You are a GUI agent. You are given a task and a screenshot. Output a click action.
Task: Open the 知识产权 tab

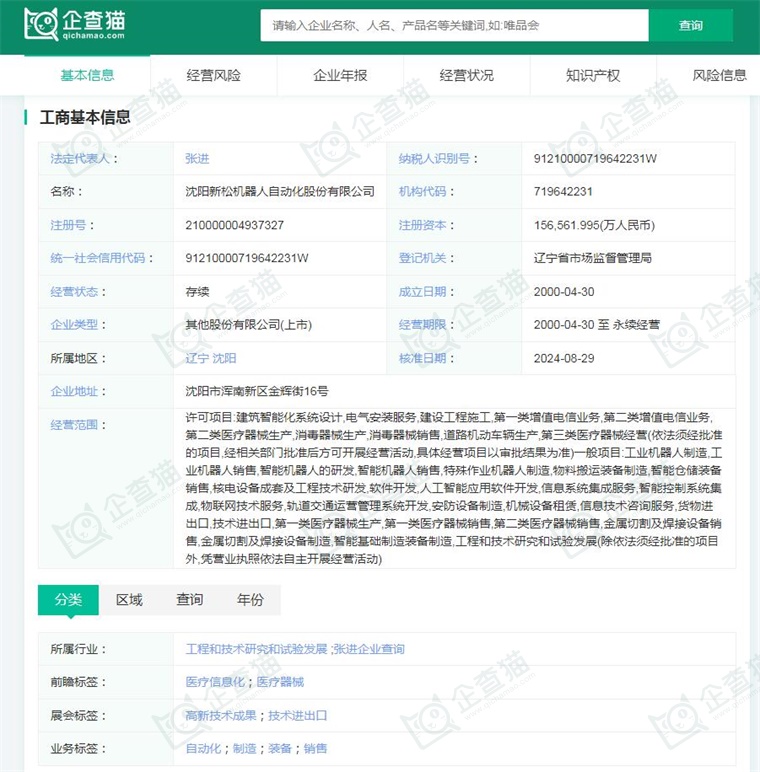593,75
